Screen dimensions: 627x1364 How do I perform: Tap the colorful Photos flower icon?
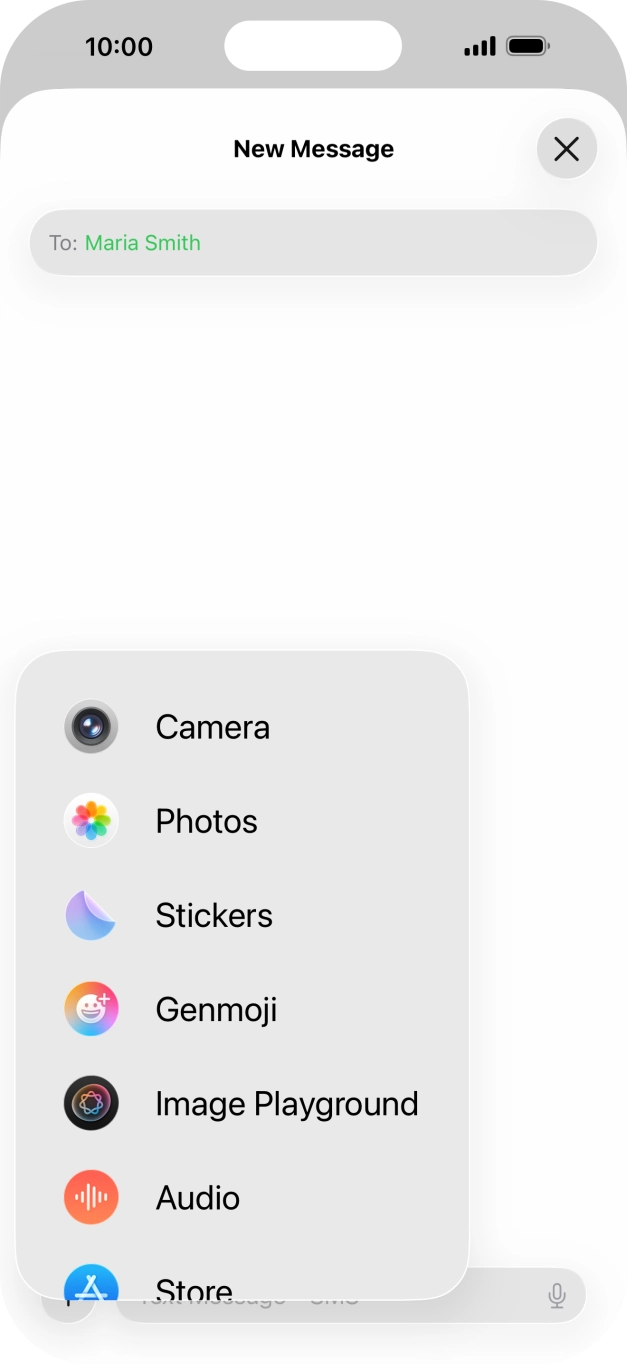coord(91,821)
